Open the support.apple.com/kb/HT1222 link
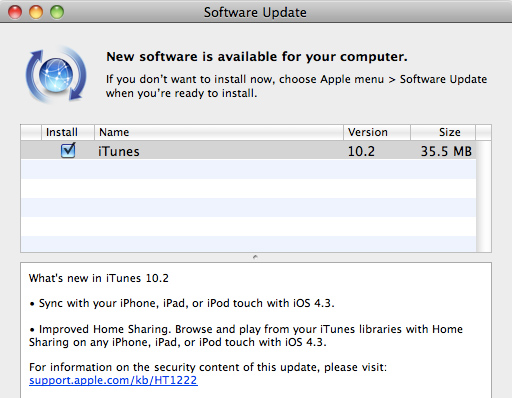Image resolution: width=512 pixels, height=398 pixels. (x=113, y=380)
